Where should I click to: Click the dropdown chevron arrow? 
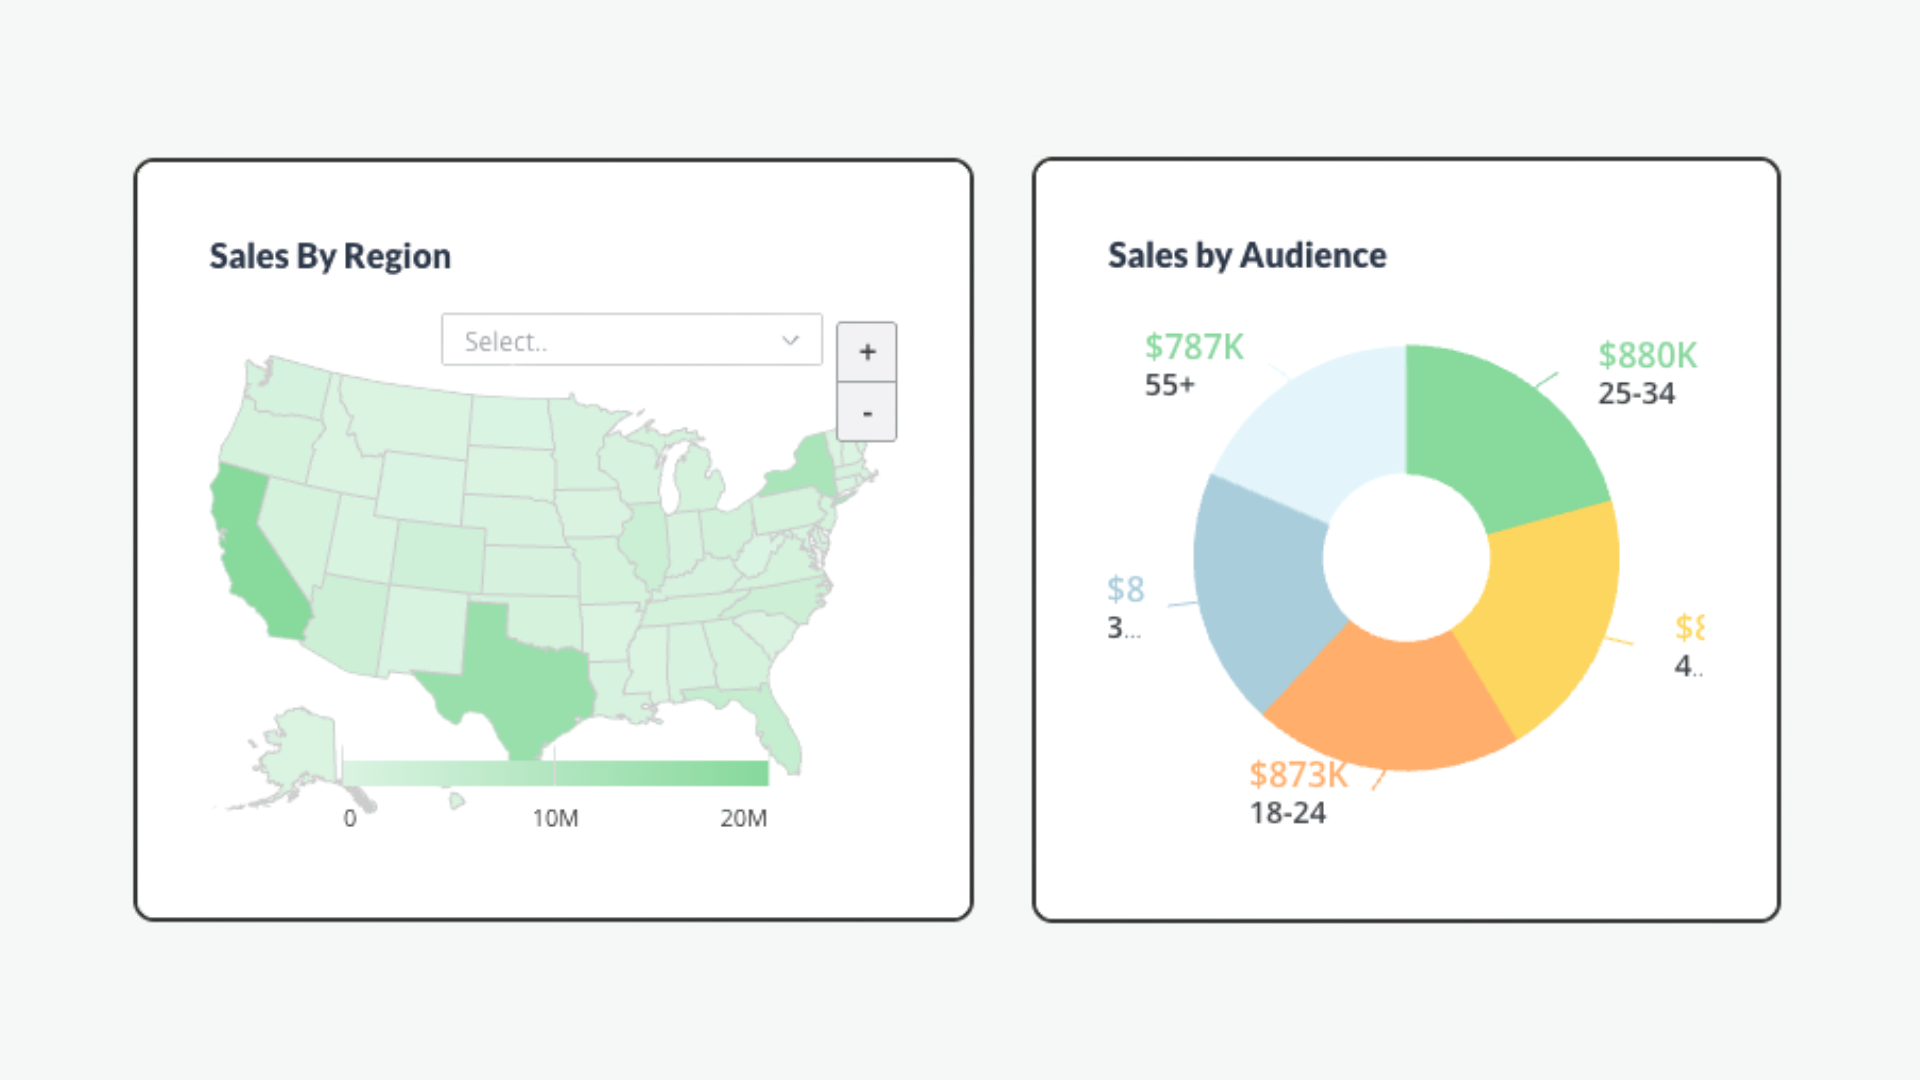(790, 341)
